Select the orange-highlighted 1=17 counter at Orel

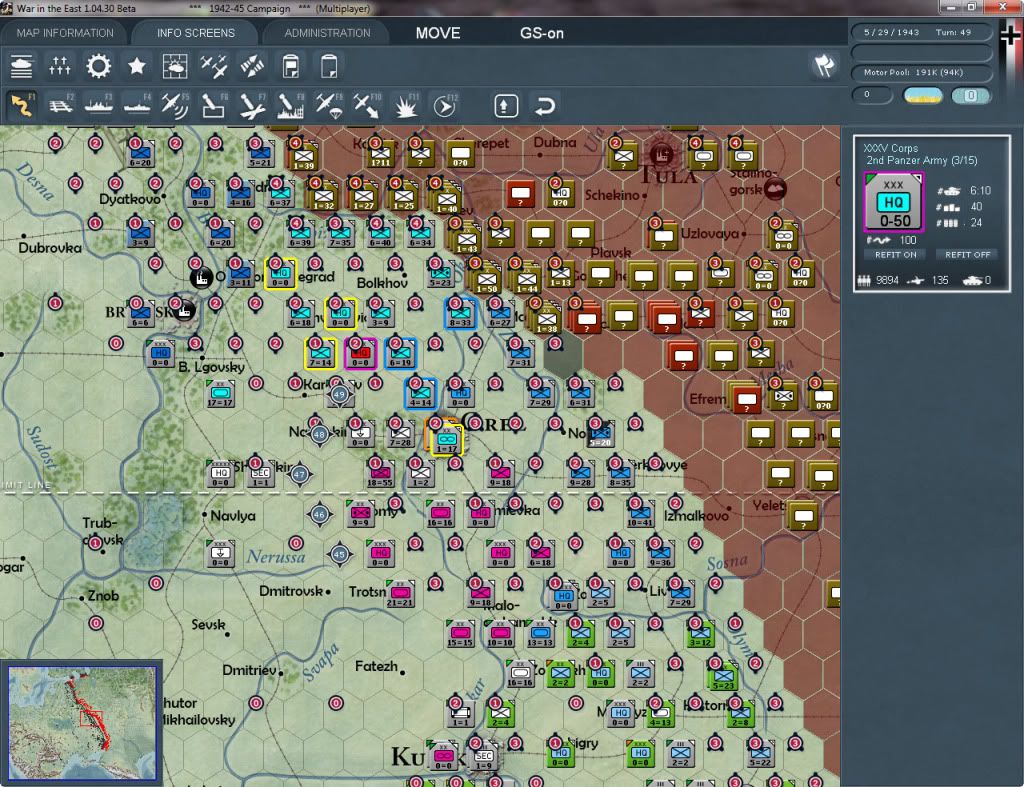click(446, 438)
